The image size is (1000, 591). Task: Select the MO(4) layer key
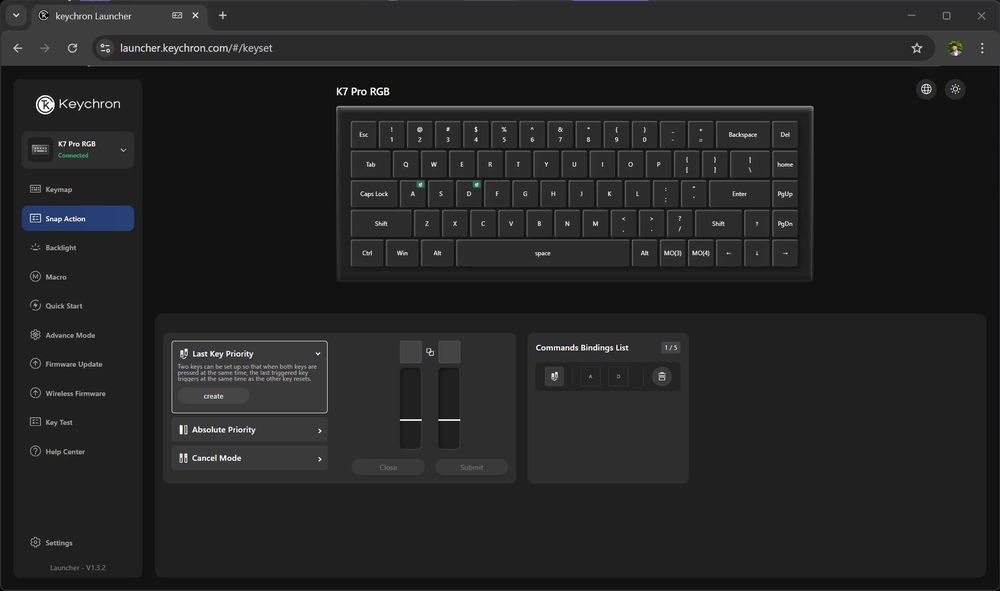(x=700, y=253)
